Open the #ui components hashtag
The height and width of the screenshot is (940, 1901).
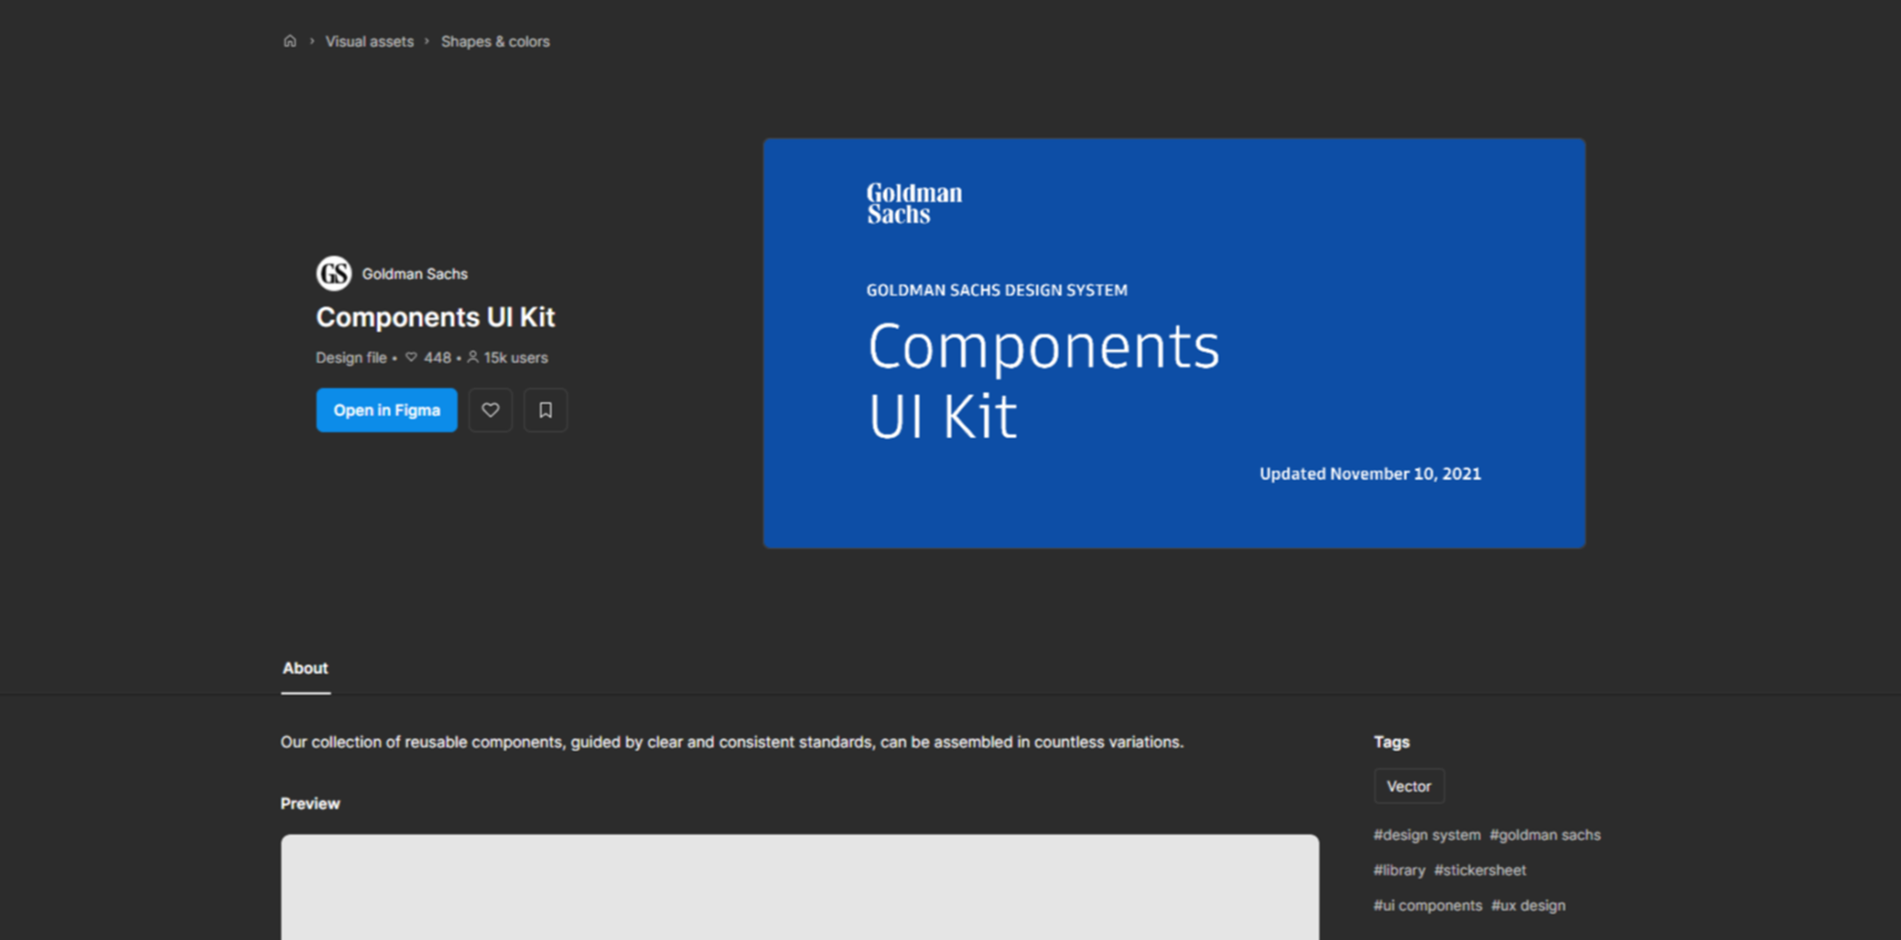click(1428, 905)
